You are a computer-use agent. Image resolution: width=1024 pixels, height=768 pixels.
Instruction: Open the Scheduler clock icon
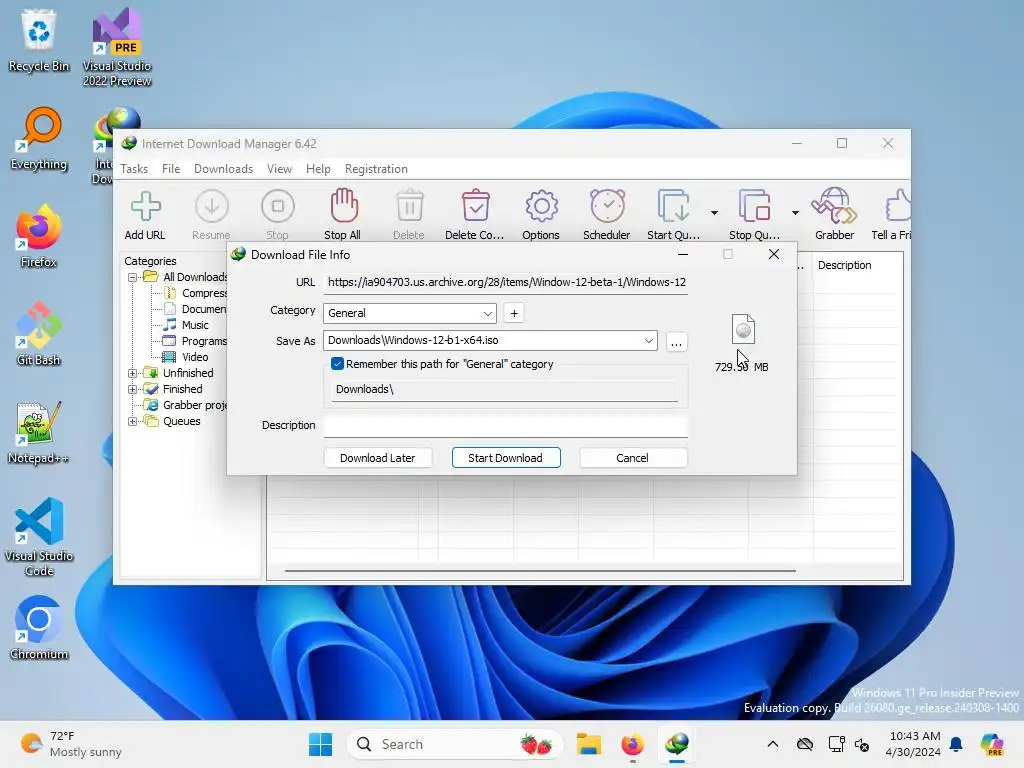pyautogui.click(x=607, y=207)
